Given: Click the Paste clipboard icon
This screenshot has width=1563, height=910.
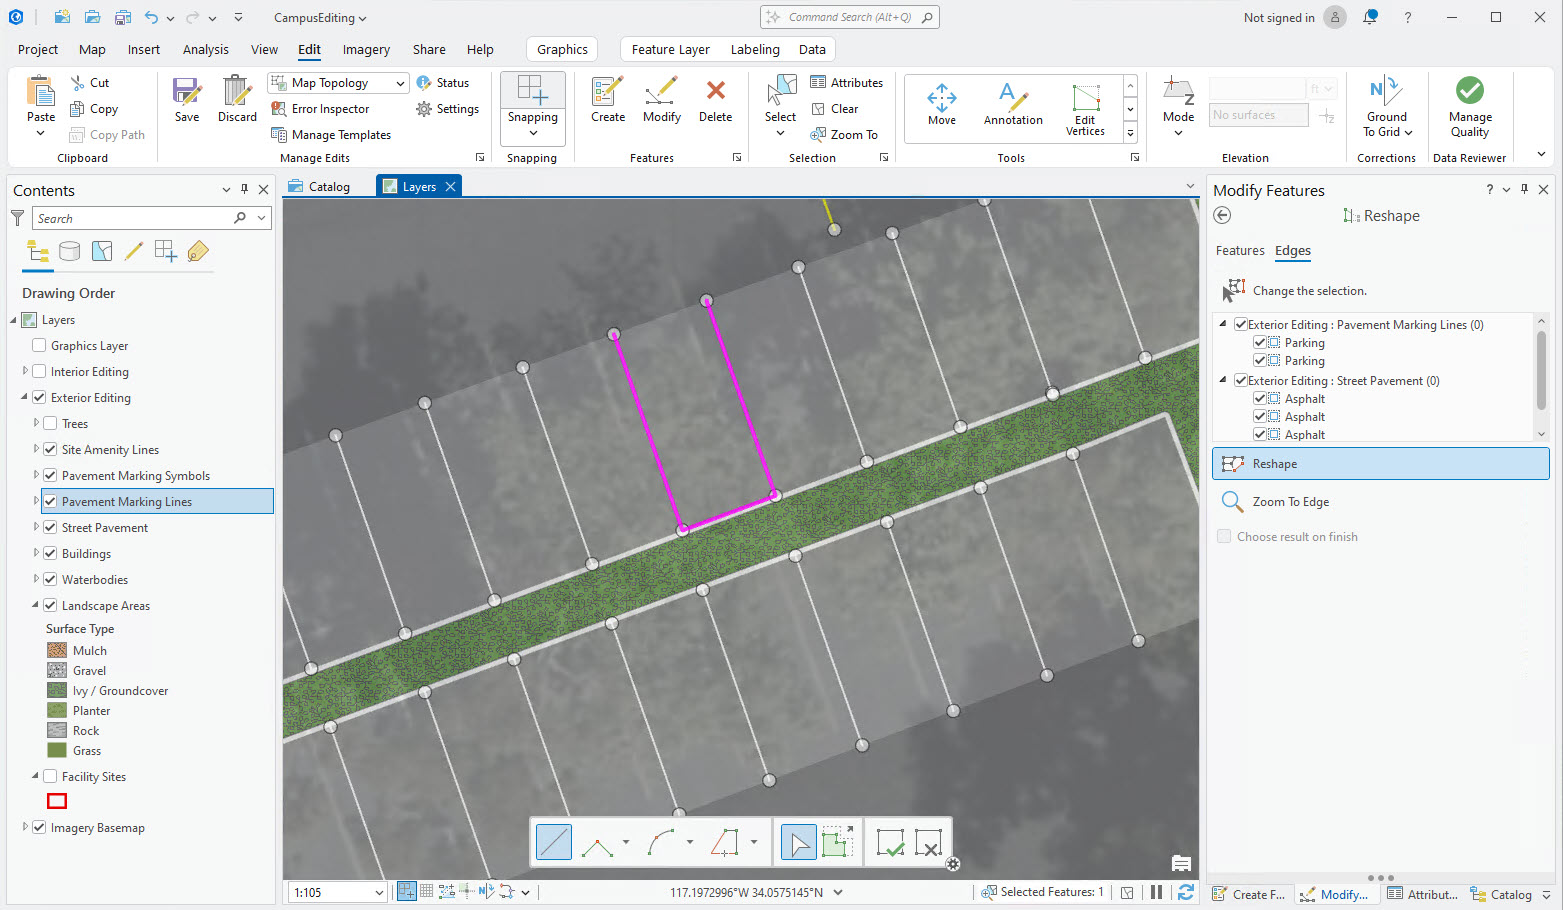Looking at the screenshot, I should [x=41, y=92].
